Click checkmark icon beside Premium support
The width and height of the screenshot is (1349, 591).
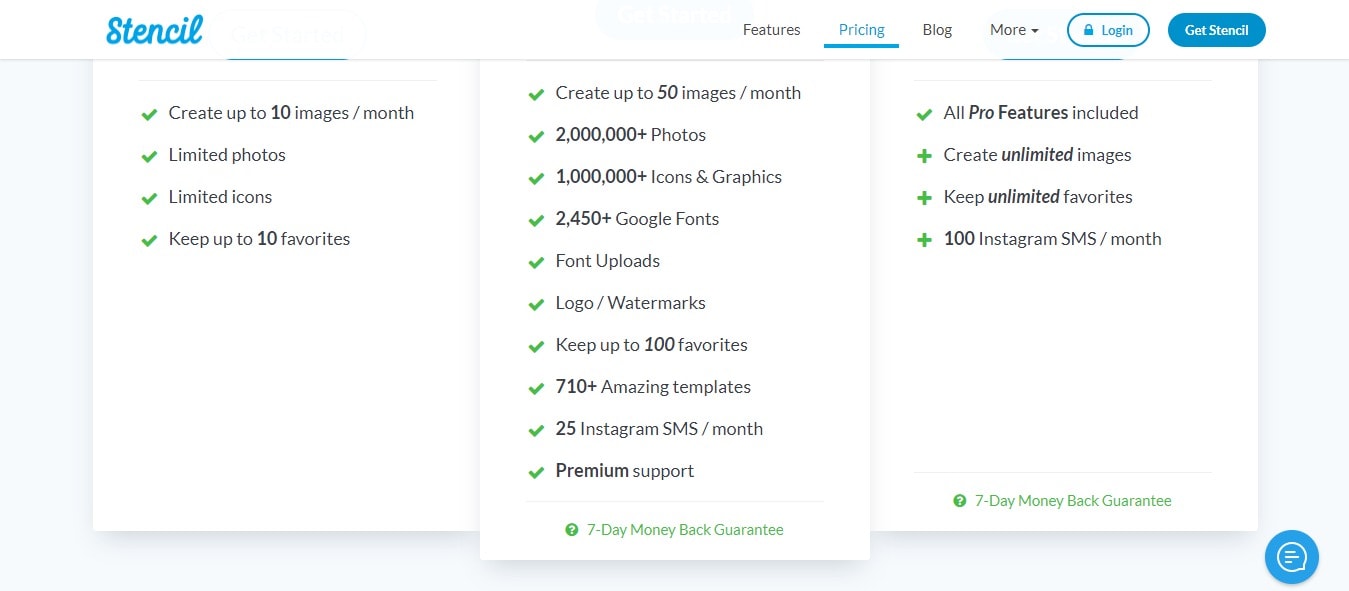536,472
